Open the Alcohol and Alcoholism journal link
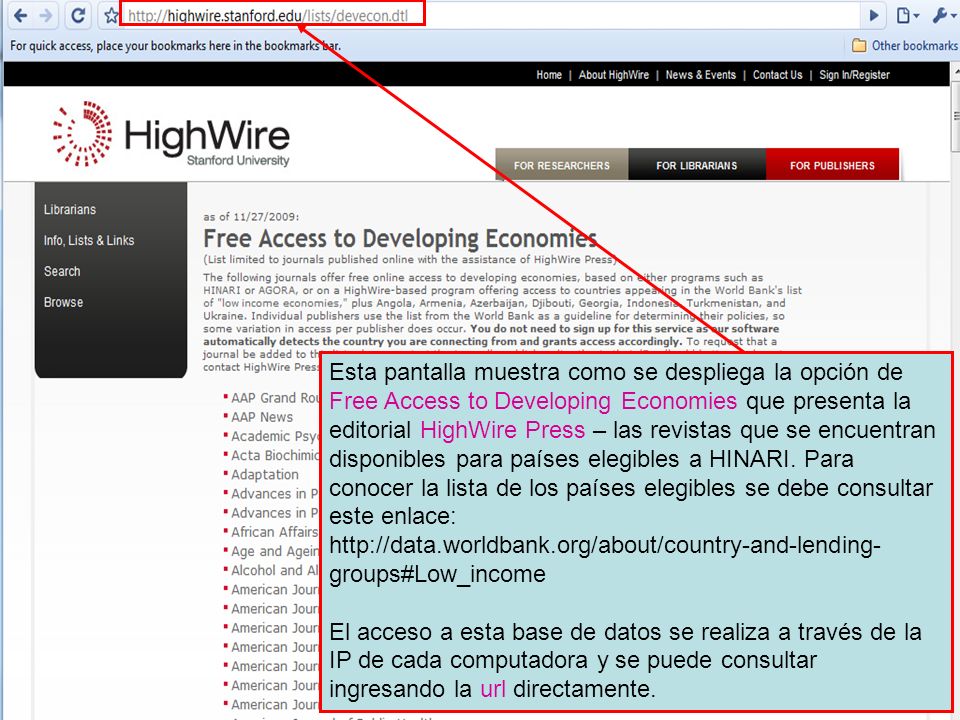960x720 pixels. (275, 570)
